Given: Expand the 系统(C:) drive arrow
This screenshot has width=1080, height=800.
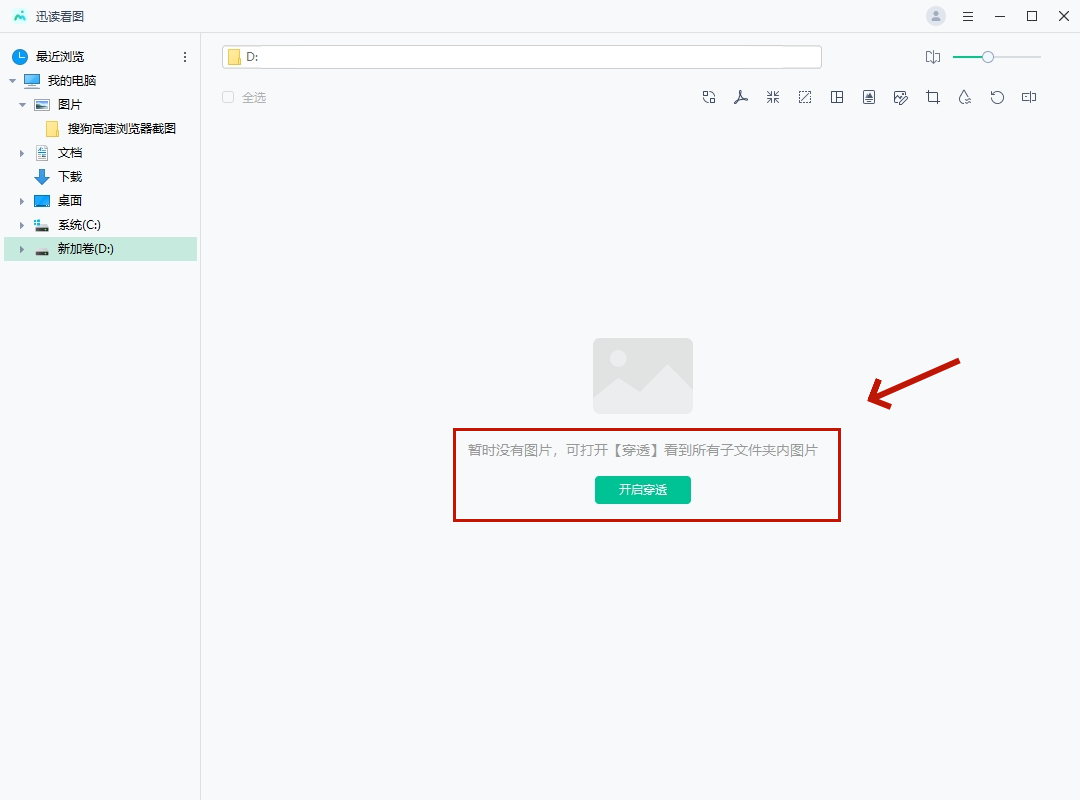Looking at the screenshot, I should pyautogui.click(x=22, y=225).
